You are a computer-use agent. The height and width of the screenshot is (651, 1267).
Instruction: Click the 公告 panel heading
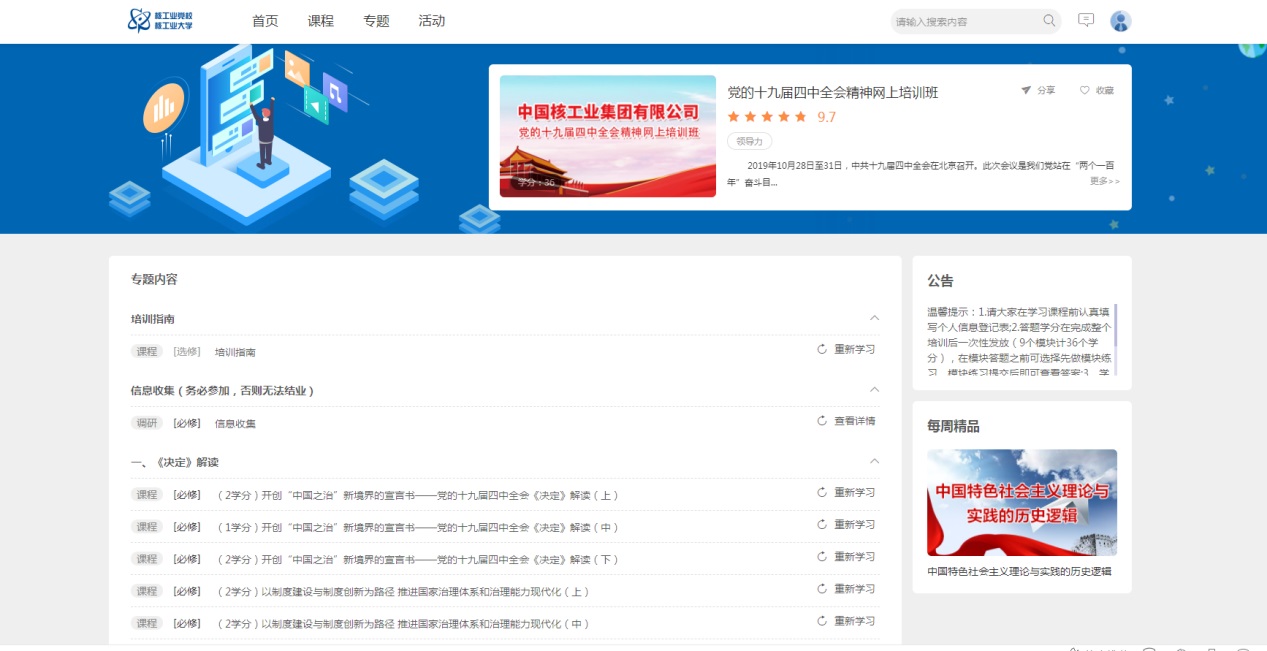940,281
